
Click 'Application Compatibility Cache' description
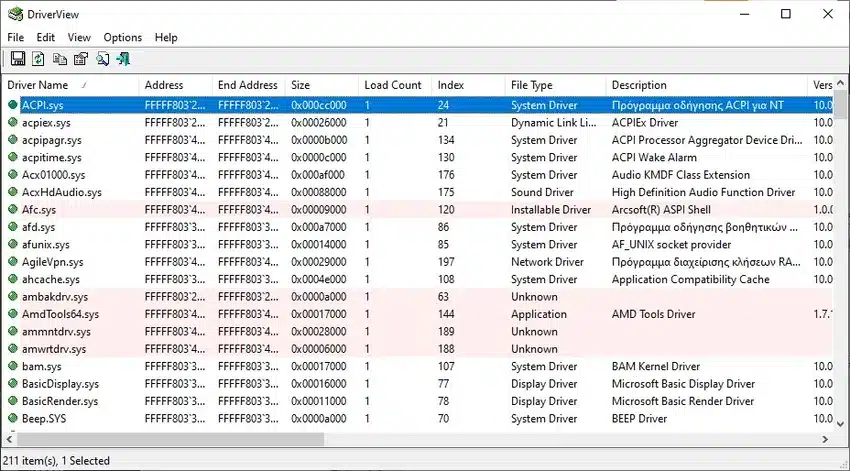[690, 279]
